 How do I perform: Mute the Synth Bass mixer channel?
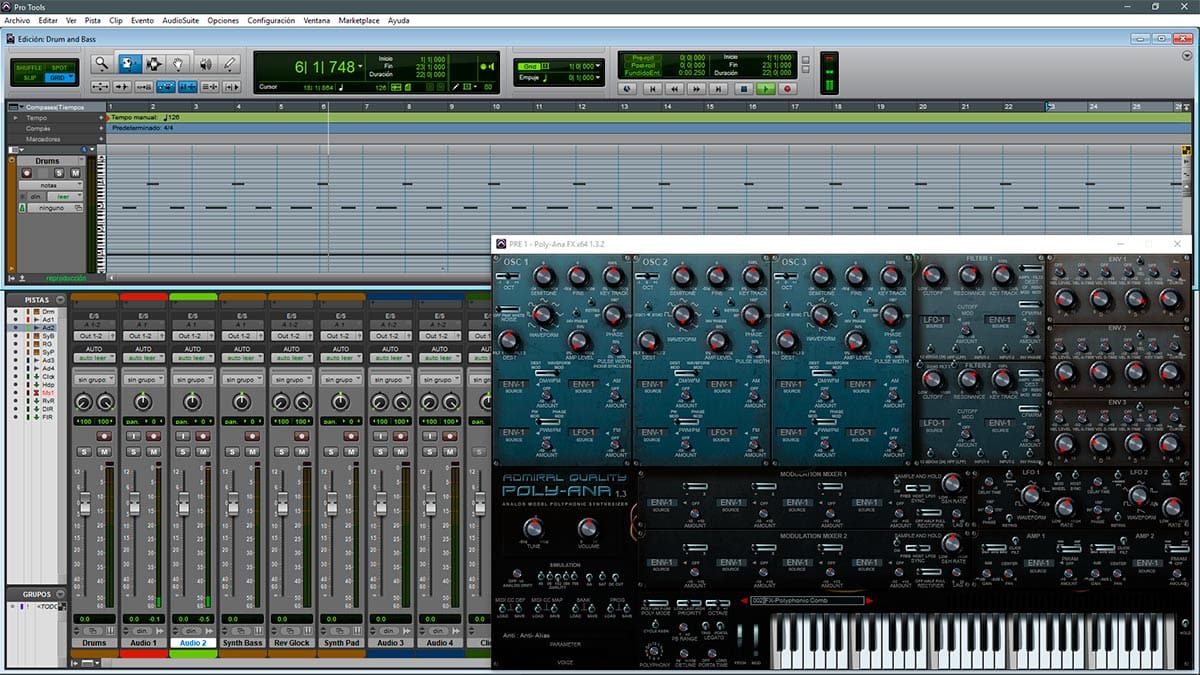[x=253, y=451]
